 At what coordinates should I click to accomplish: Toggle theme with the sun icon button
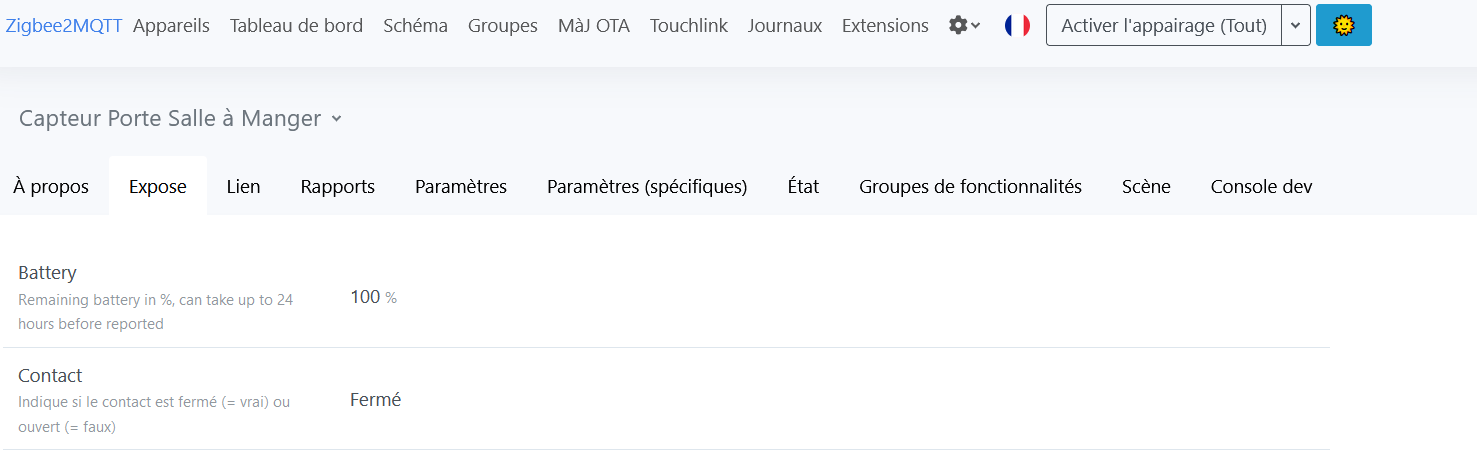[x=1343, y=25]
